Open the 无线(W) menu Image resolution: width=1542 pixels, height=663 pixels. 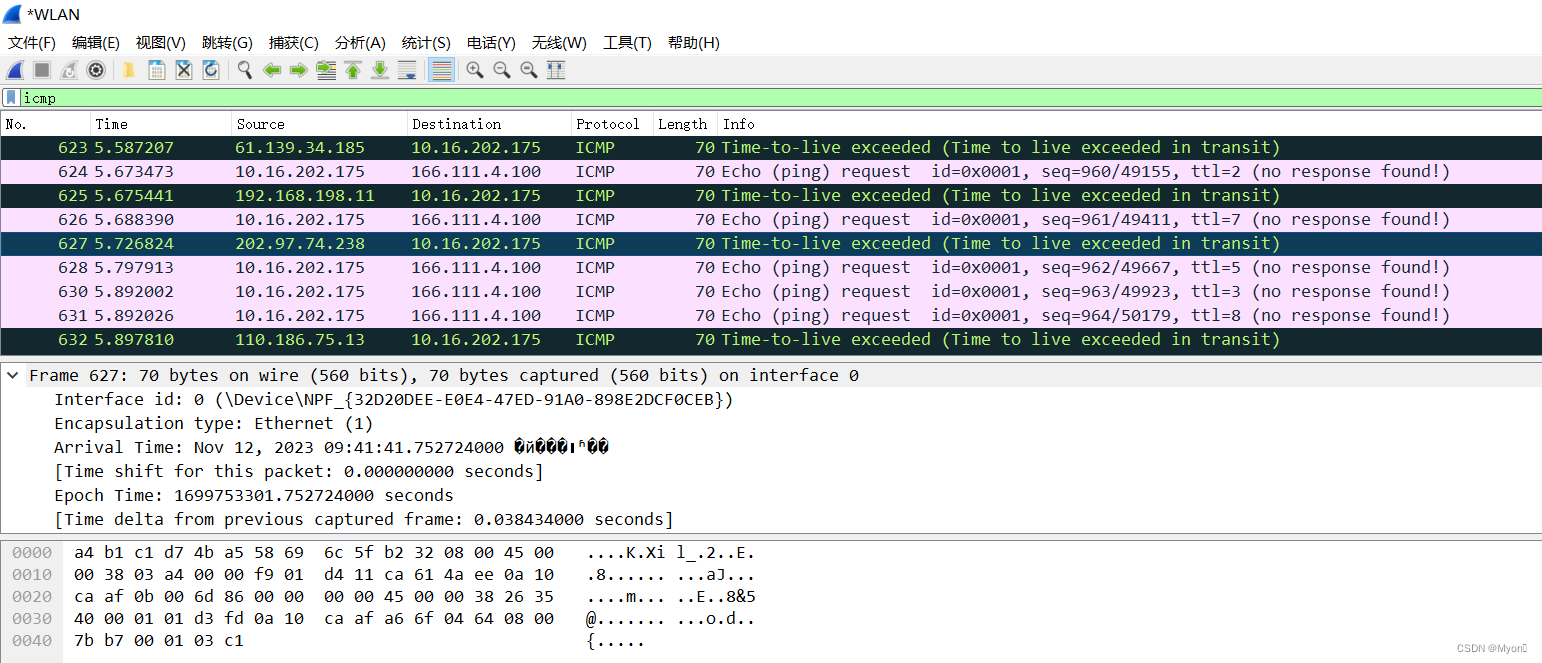pos(559,43)
